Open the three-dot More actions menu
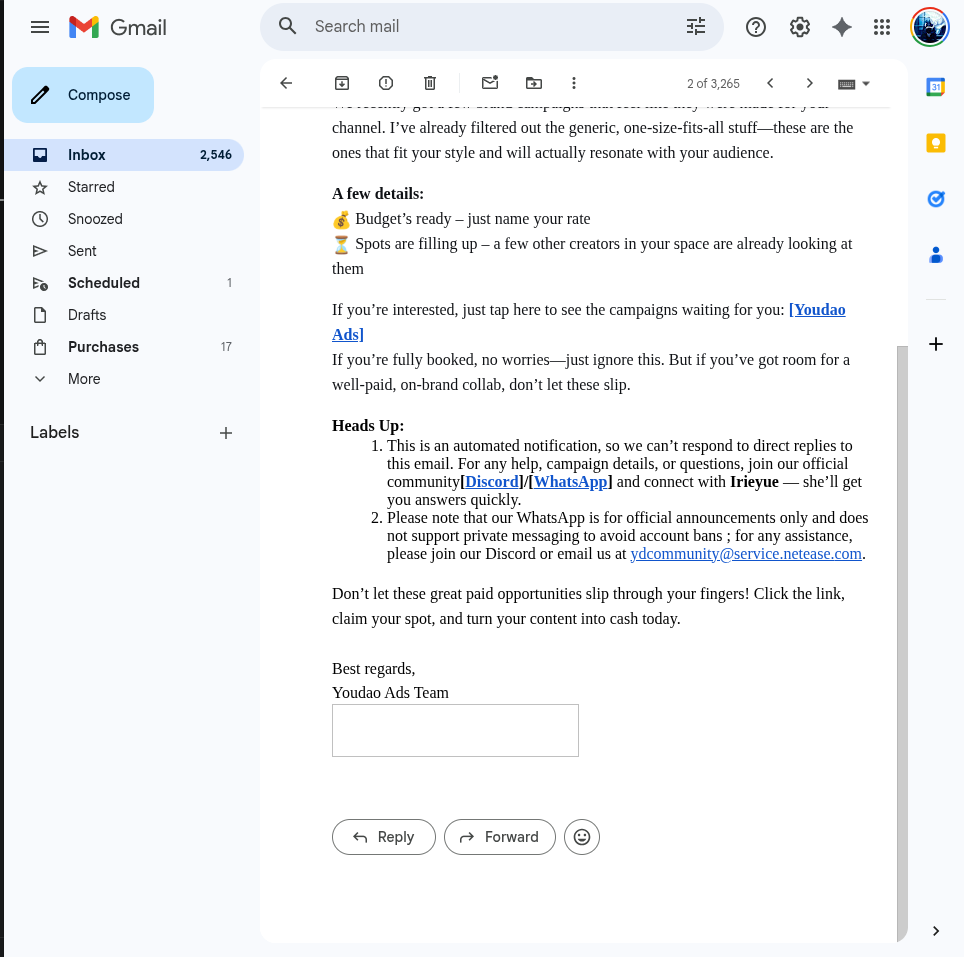Screen dimensions: 964x957 click(573, 83)
